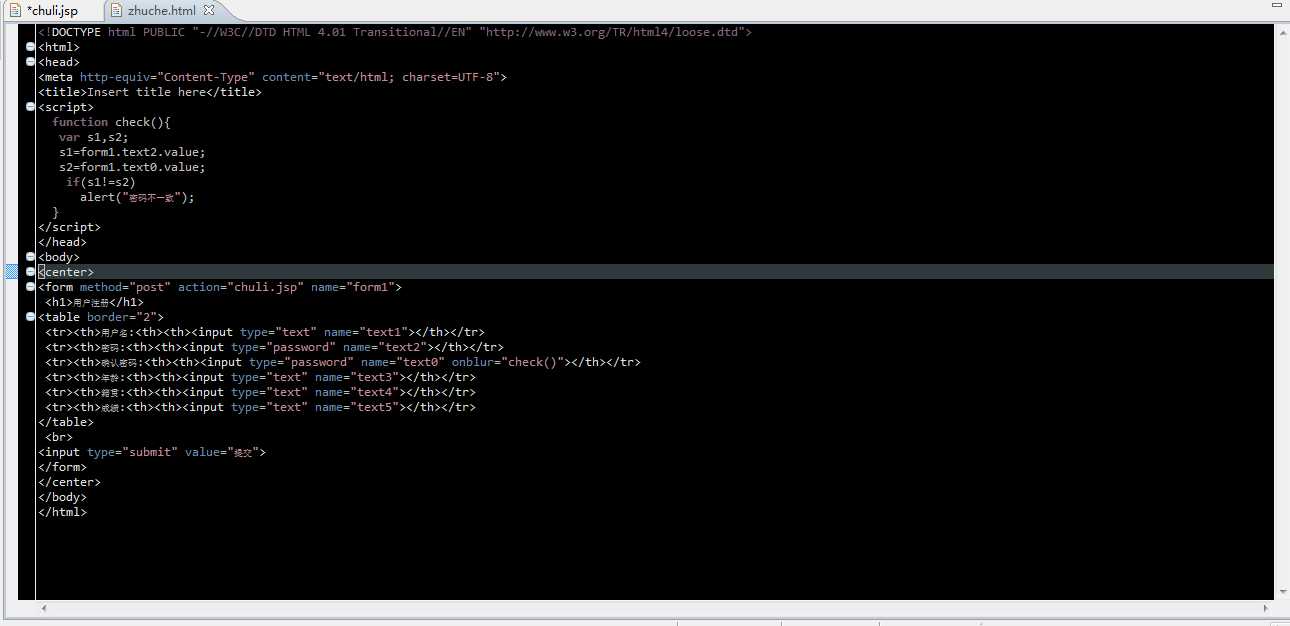Close the zhuche.html tab with its X

point(208,11)
